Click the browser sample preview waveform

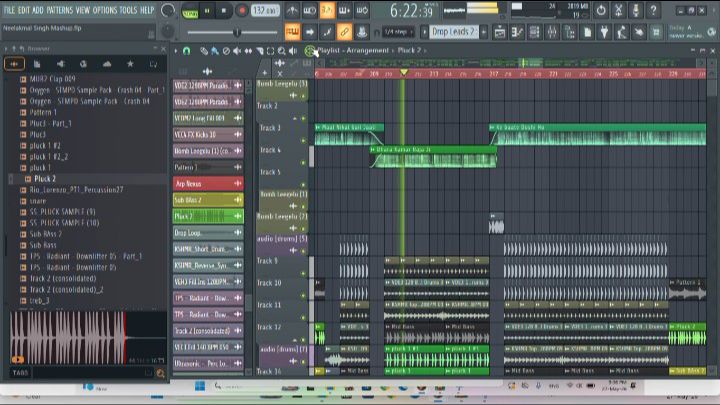(x=88, y=338)
